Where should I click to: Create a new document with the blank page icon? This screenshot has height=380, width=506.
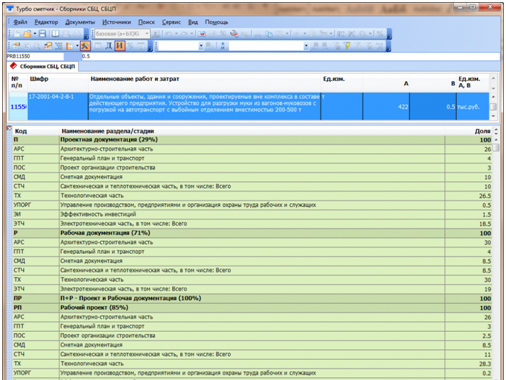coord(17,34)
